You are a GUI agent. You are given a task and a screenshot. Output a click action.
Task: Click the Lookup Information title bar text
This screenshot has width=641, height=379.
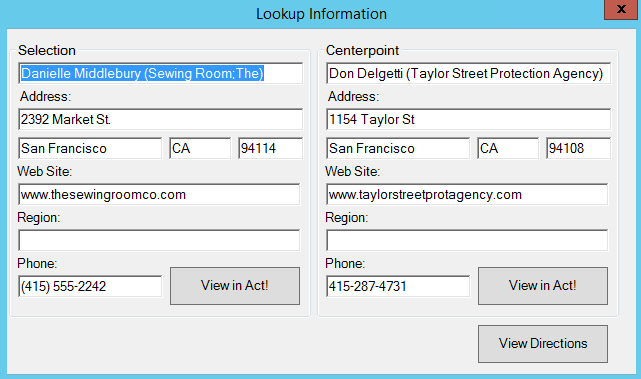pyautogui.click(x=321, y=14)
